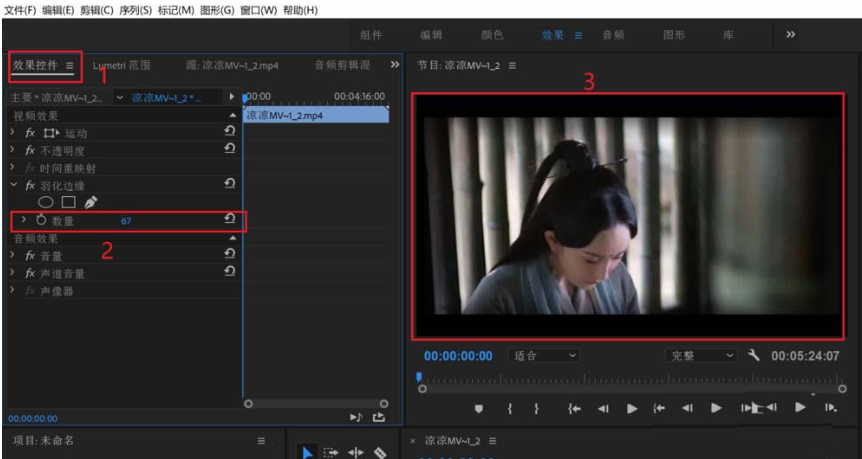Screen dimensions: 862x459
Task: Click the 数量 value 67
Action: [x=126, y=221]
